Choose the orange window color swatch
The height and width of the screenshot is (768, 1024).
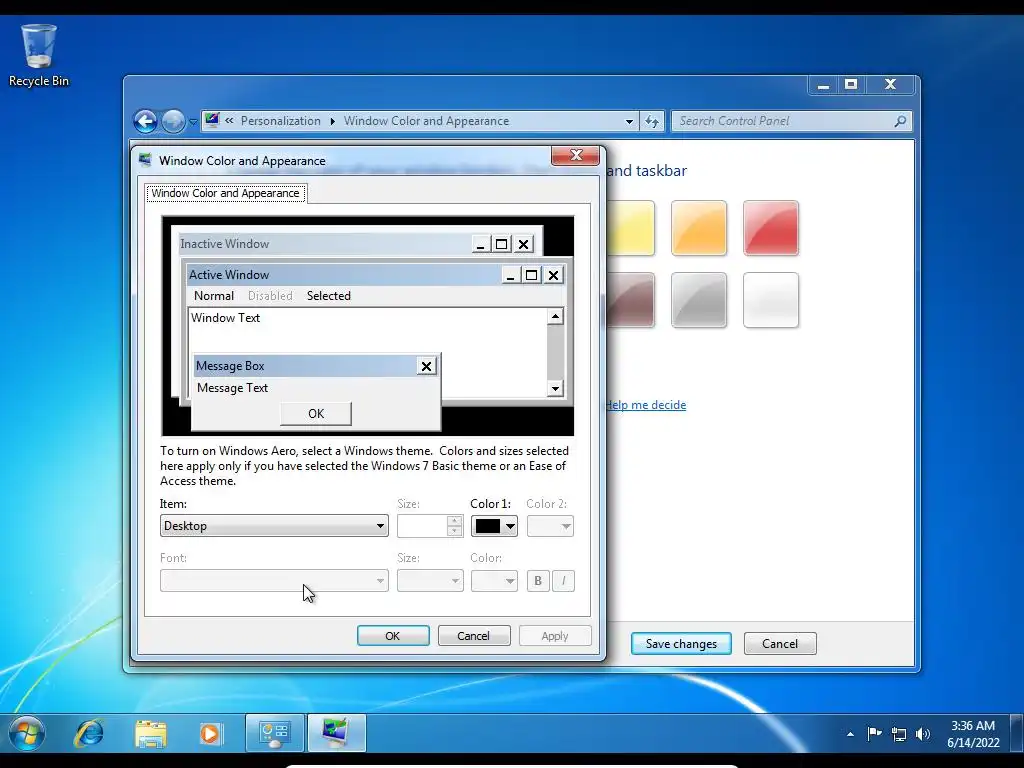pyautogui.click(x=699, y=228)
